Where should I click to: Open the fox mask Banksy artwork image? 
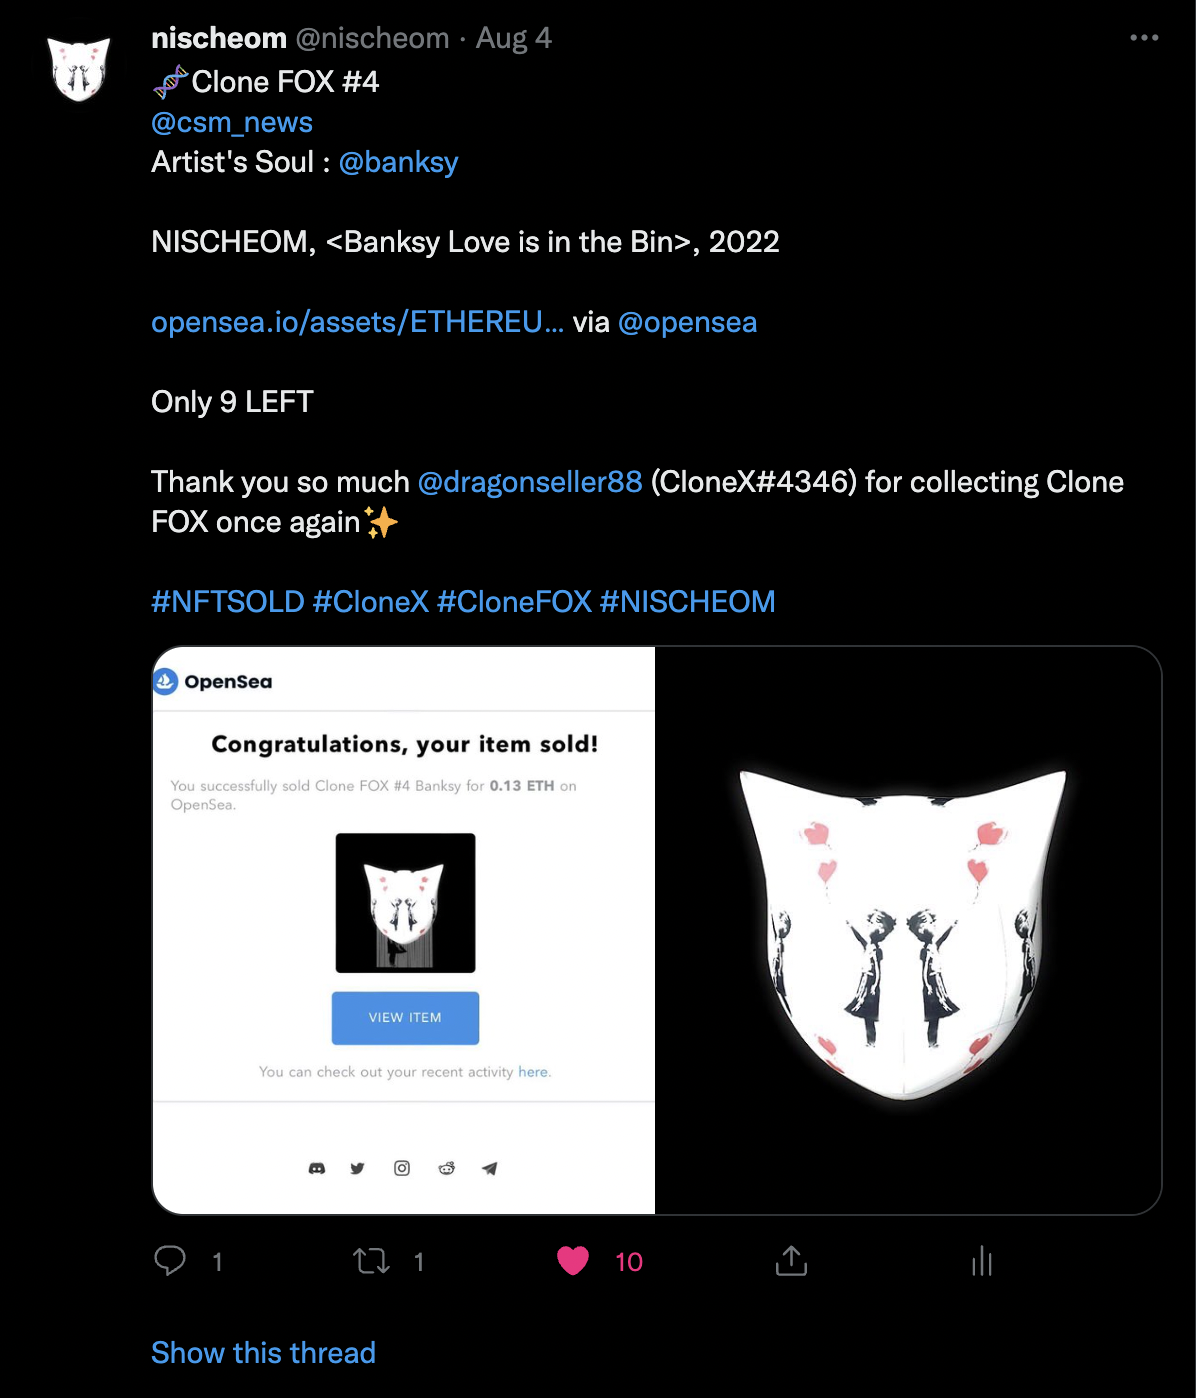pos(908,930)
